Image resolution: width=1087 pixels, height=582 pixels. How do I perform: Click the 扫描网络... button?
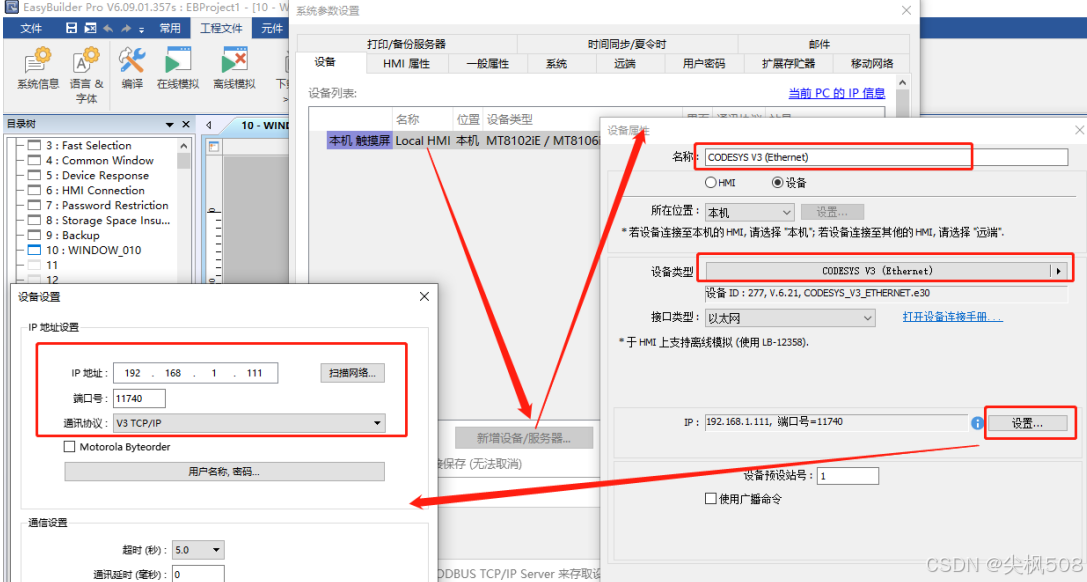coord(352,373)
